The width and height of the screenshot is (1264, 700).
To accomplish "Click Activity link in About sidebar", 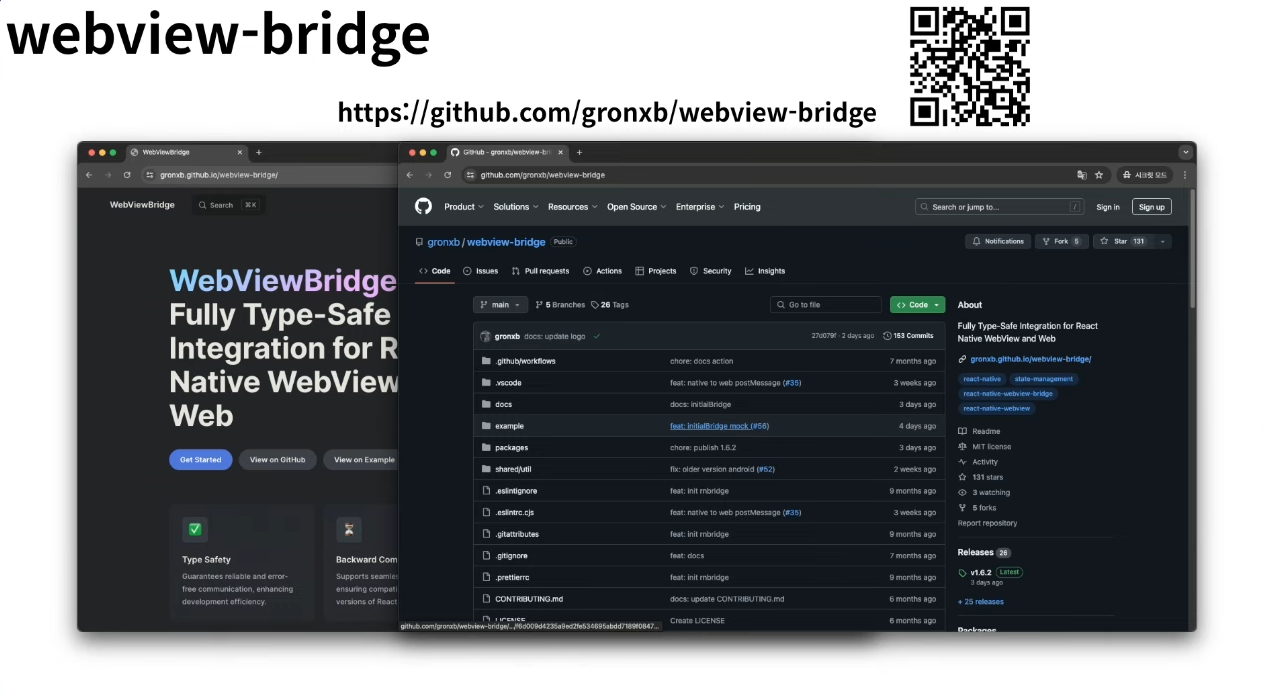I will click(x=978, y=462).
